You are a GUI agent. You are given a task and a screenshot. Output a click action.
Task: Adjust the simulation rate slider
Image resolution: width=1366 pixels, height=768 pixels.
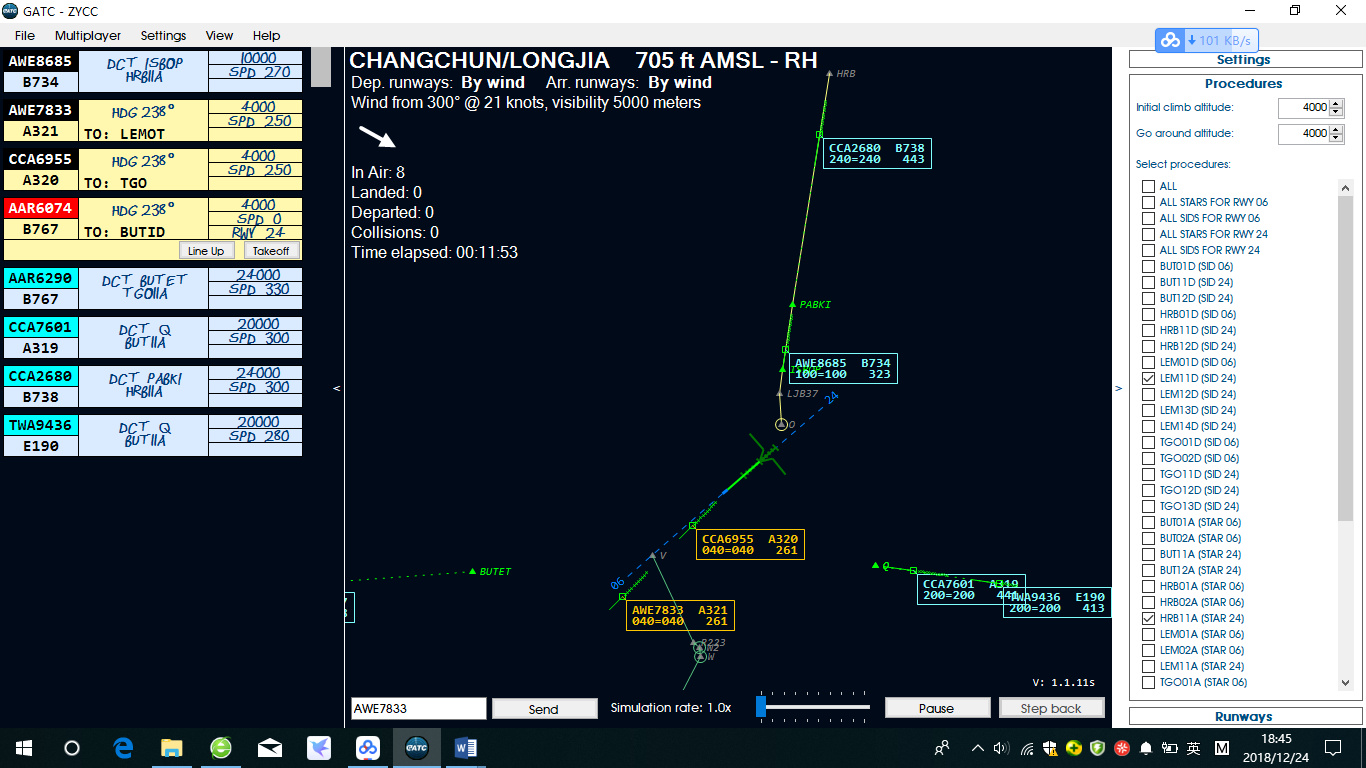tap(762, 707)
